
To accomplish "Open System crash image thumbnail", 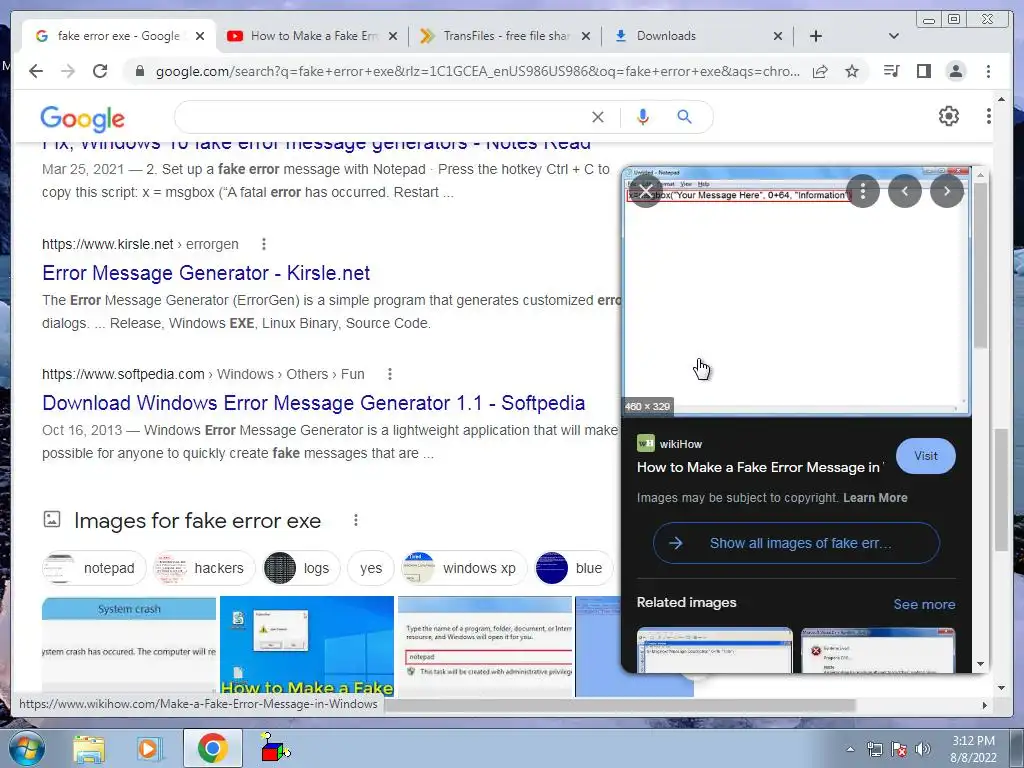I will [x=129, y=645].
